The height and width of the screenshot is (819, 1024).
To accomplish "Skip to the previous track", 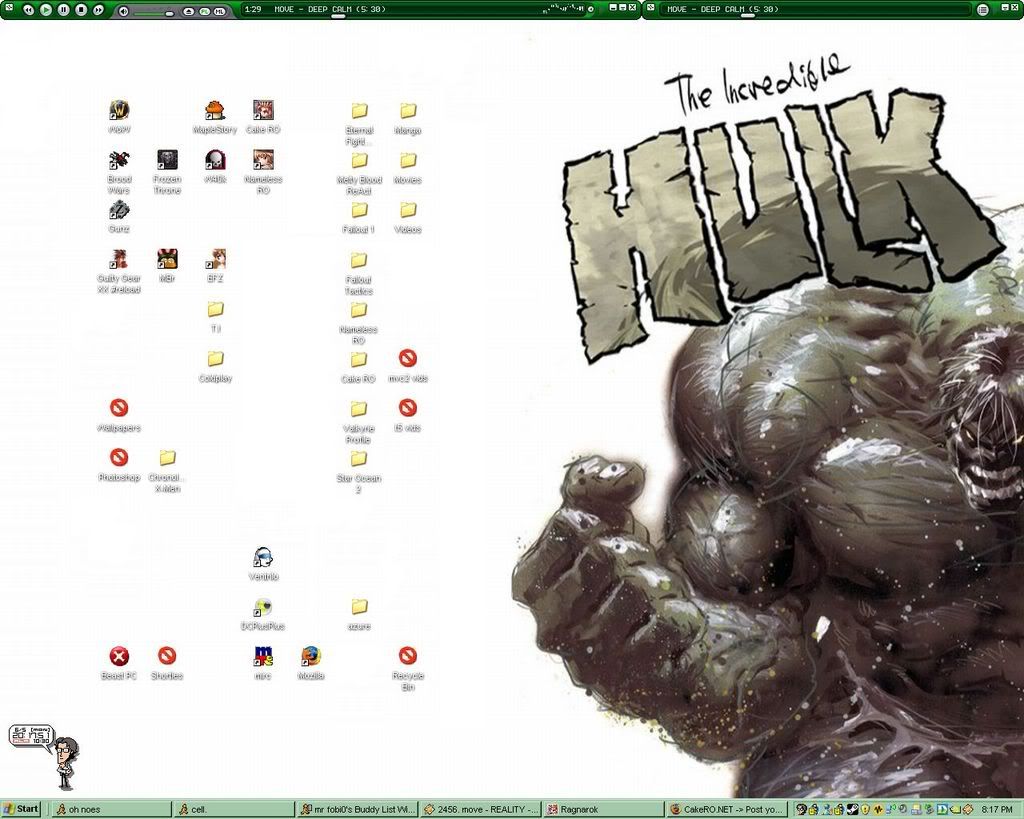I will (28, 9).
